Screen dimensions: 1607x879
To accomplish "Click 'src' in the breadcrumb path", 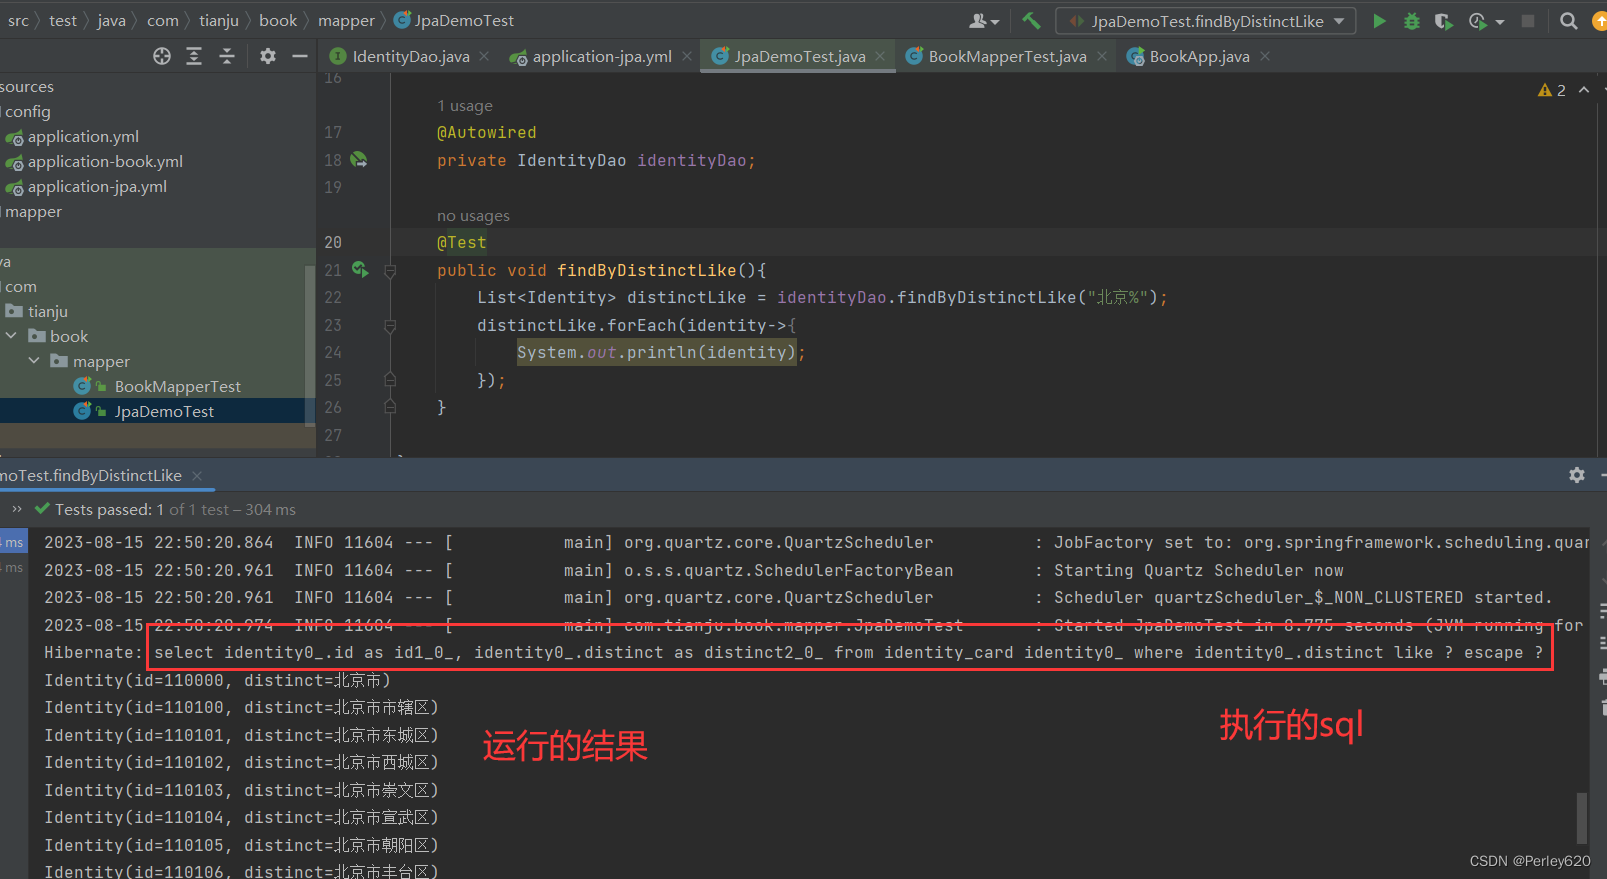I will click(19, 20).
